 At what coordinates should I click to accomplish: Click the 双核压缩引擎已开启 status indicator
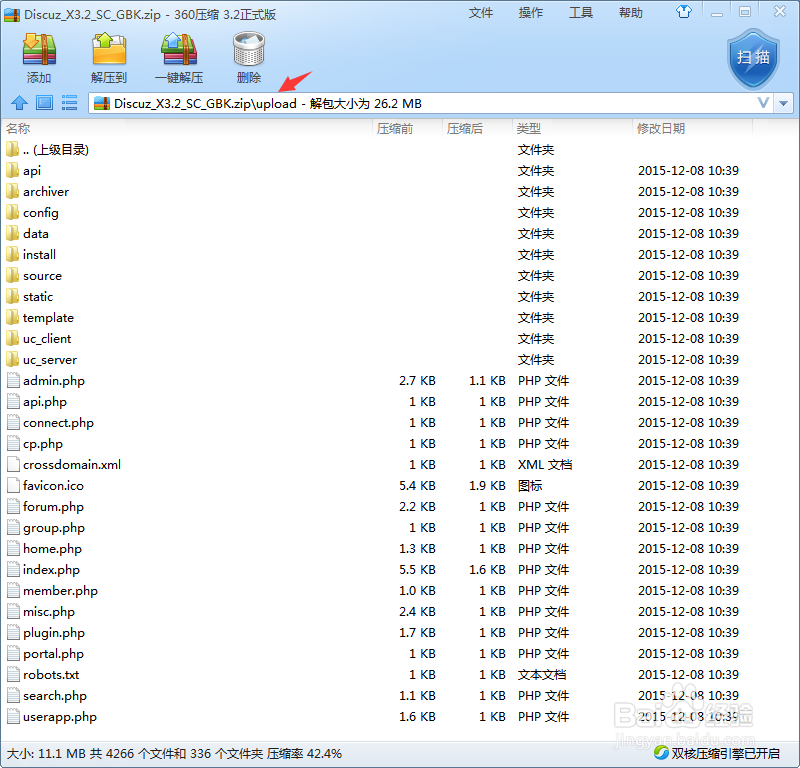pos(717,753)
